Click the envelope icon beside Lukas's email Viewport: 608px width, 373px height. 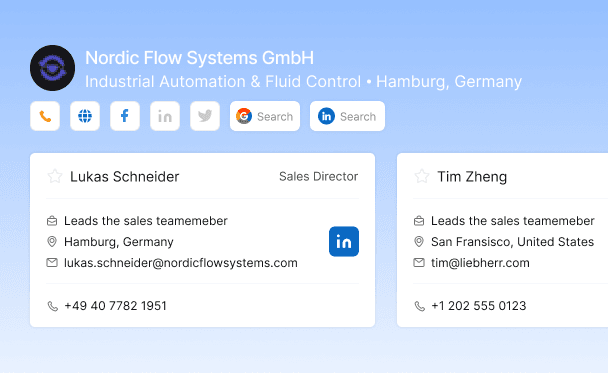[52, 262]
